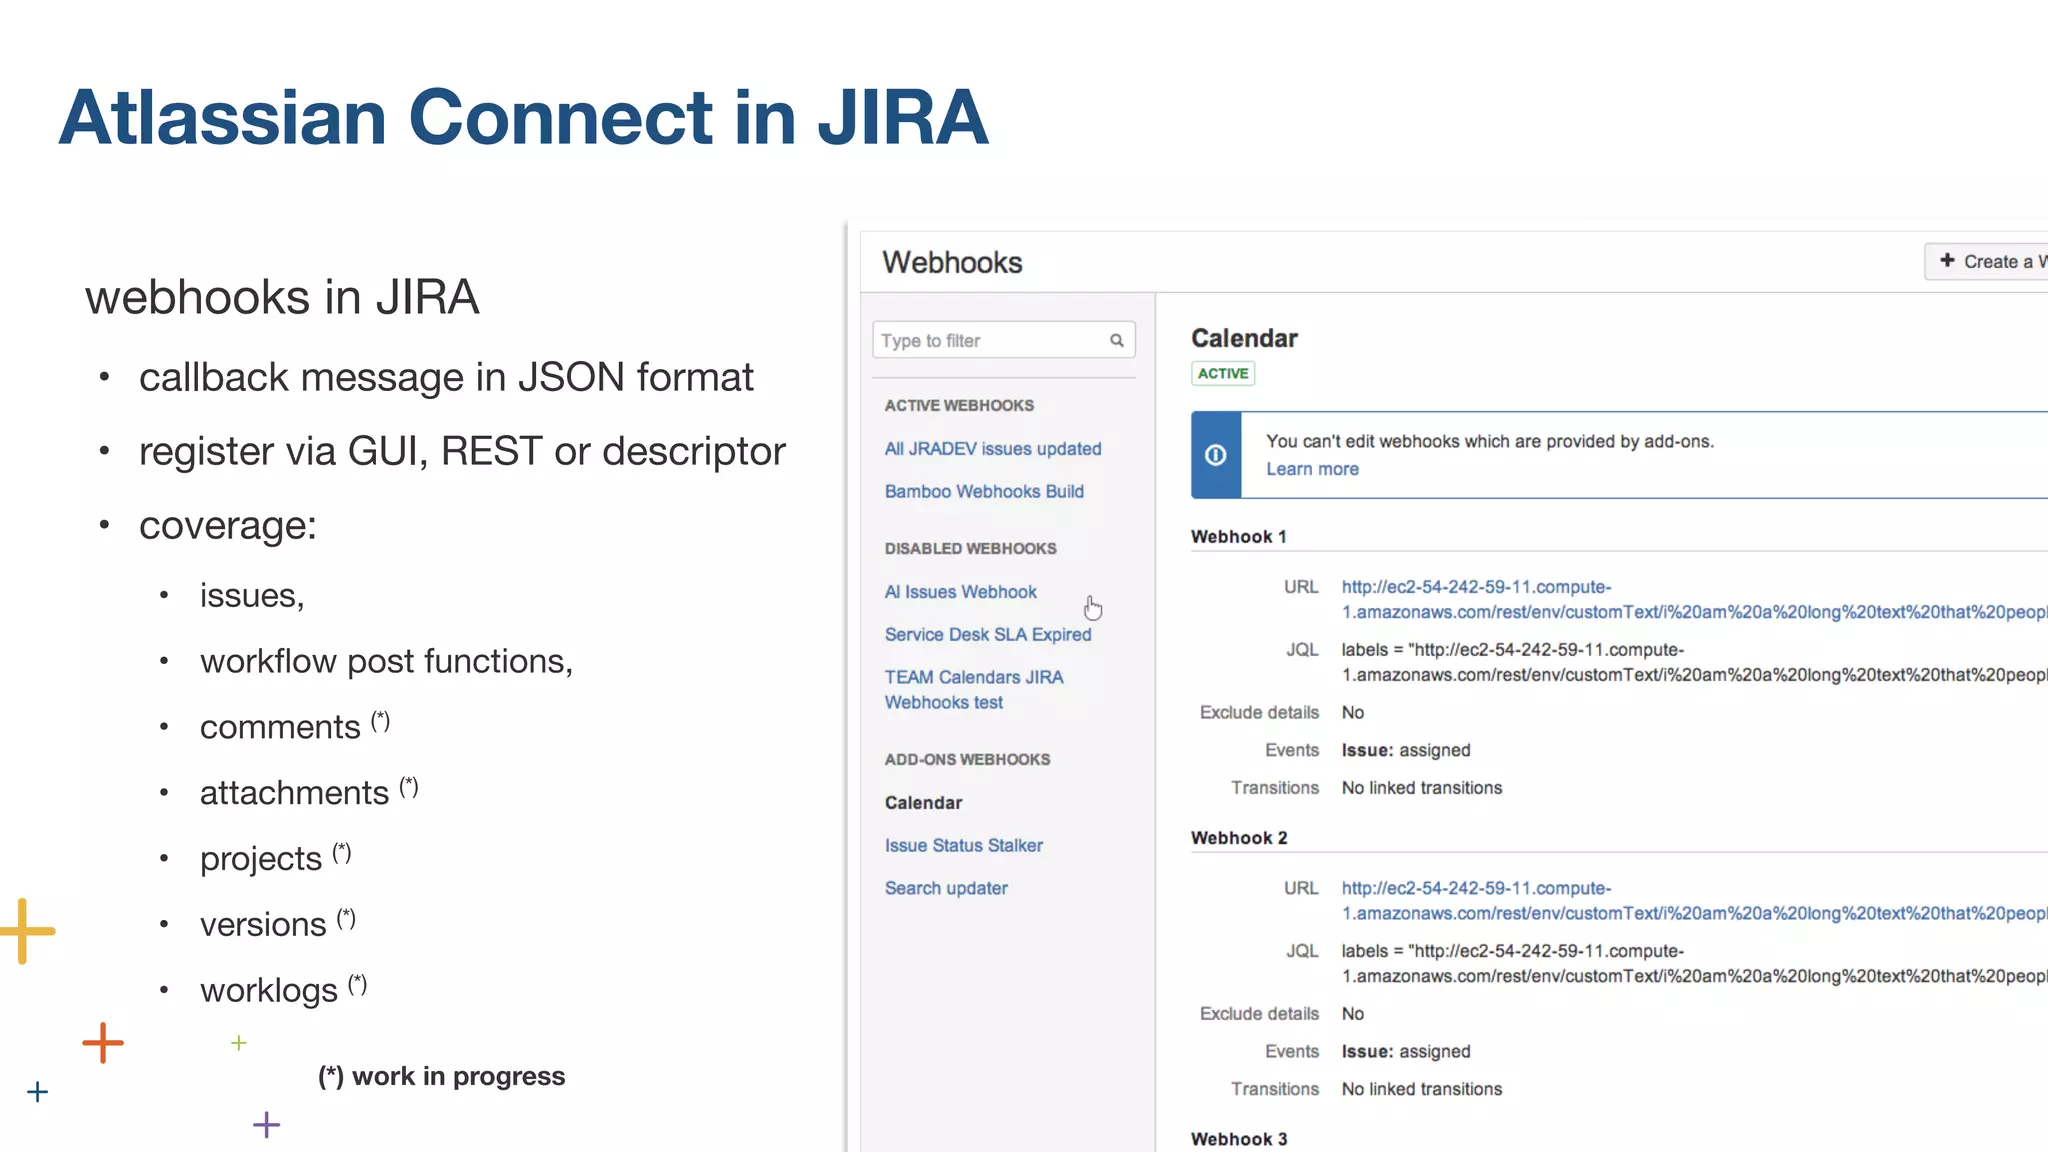Click Webhook 2 JQL labels value
2048x1152 pixels.
pos(1694,963)
